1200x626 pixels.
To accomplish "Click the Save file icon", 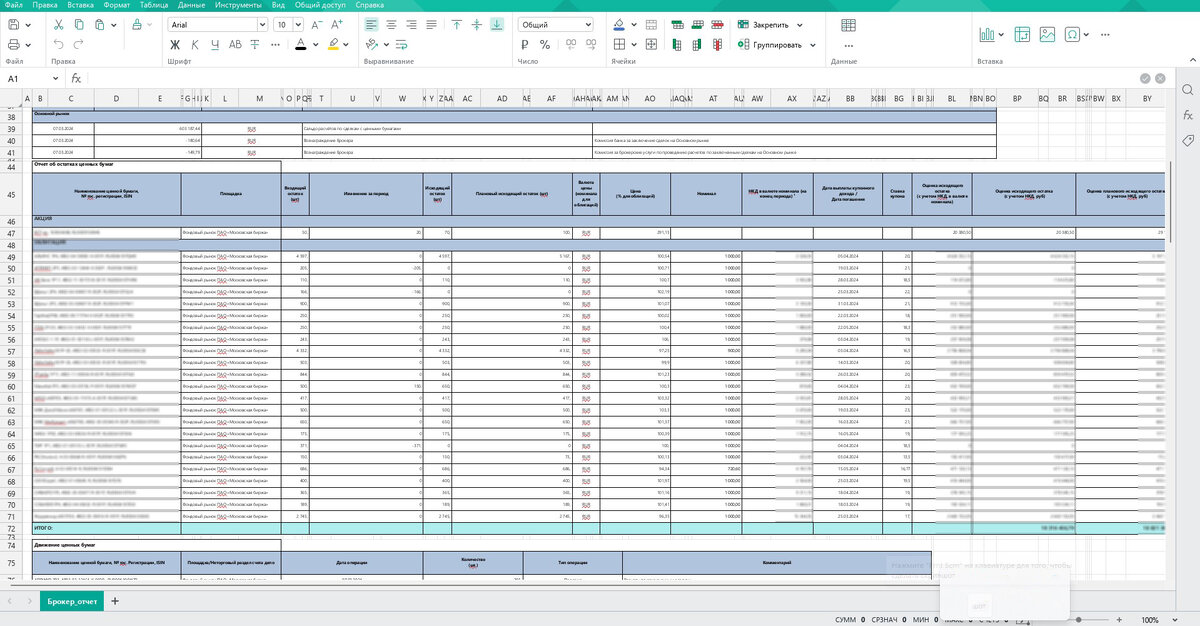I will [13, 24].
